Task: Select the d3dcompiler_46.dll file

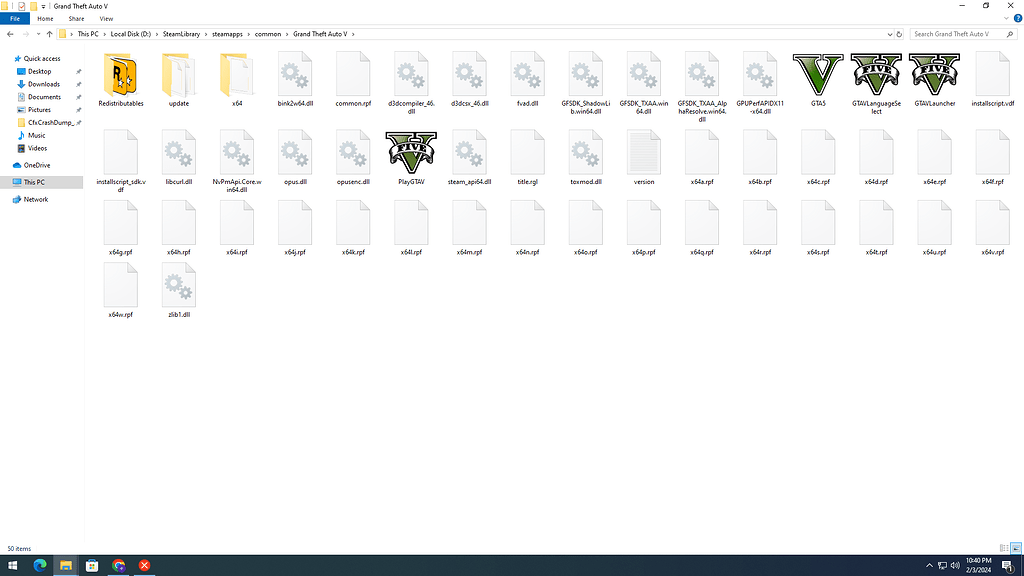Action: pos(411,84)
